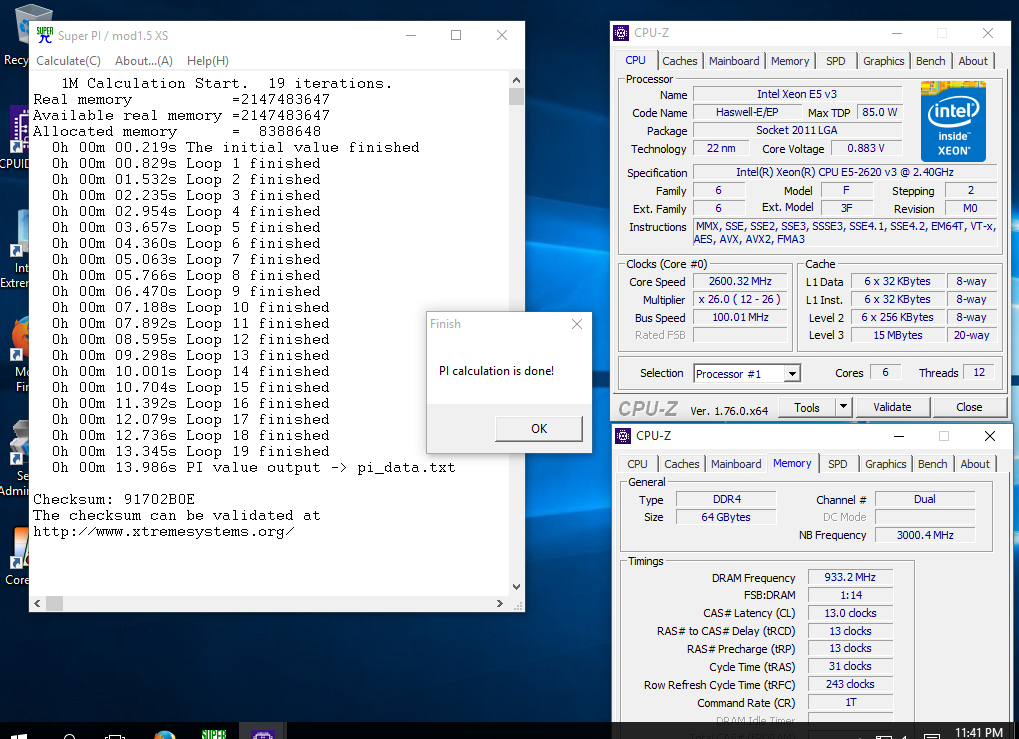Click the Checksum: 91702B0E line
Viewport: 1019px width, 739px height.
pyautogui.click(x=114, y=499)
